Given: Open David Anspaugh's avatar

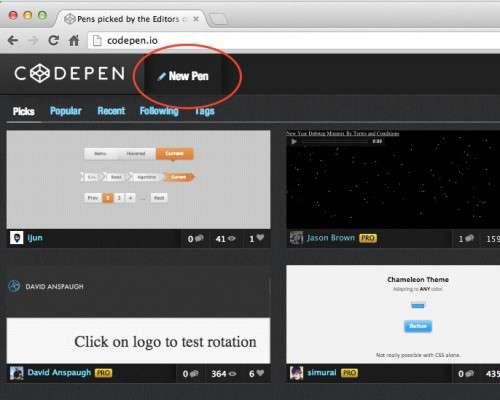Looking at the screenshot, I should [16, 373].
